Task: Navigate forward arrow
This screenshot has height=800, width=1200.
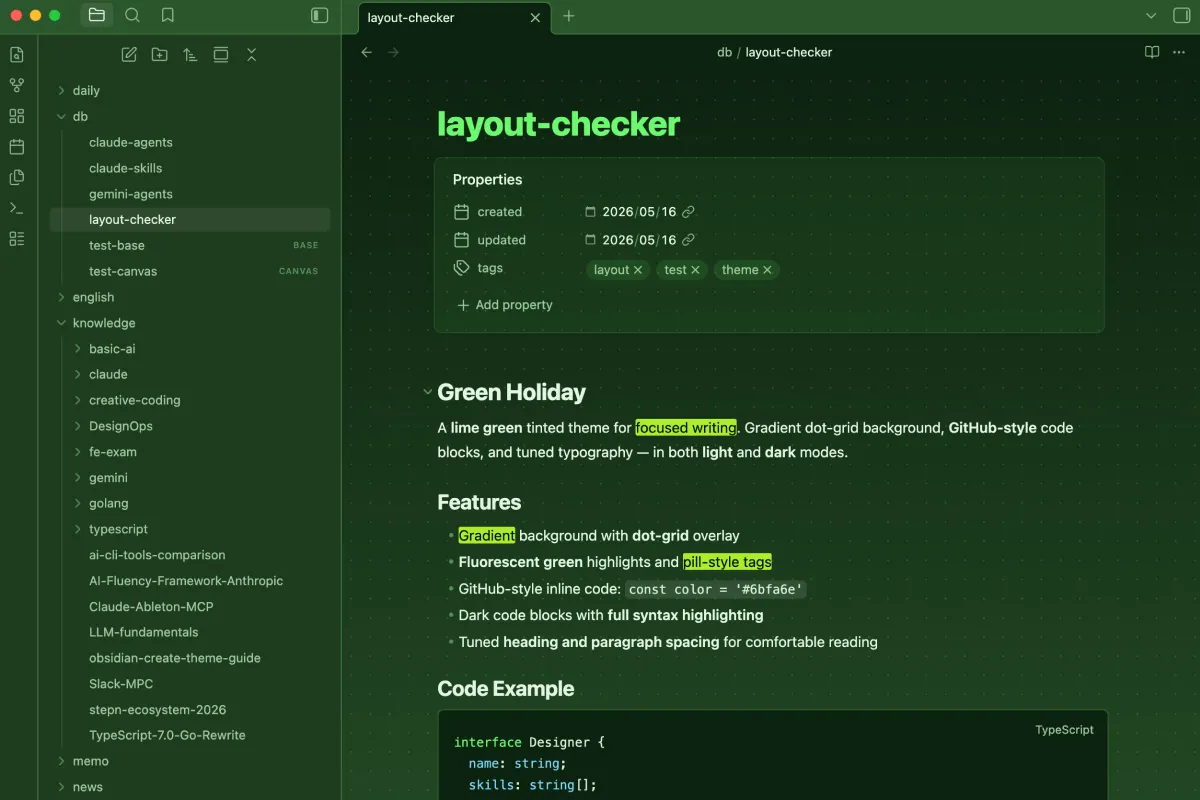Action: pos(393,52)
